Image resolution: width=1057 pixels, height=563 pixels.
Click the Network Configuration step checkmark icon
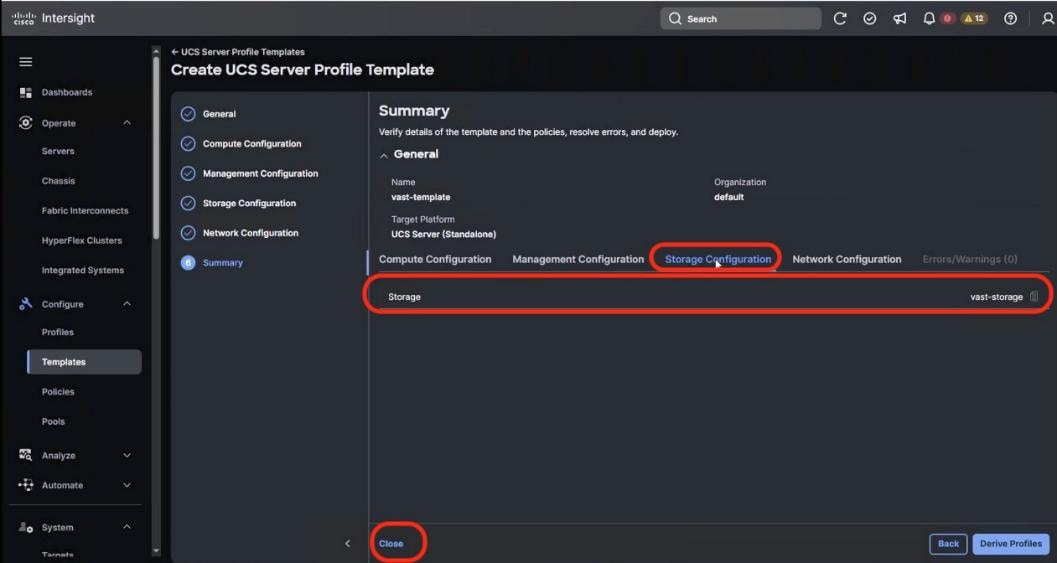(x=188, y=233)
